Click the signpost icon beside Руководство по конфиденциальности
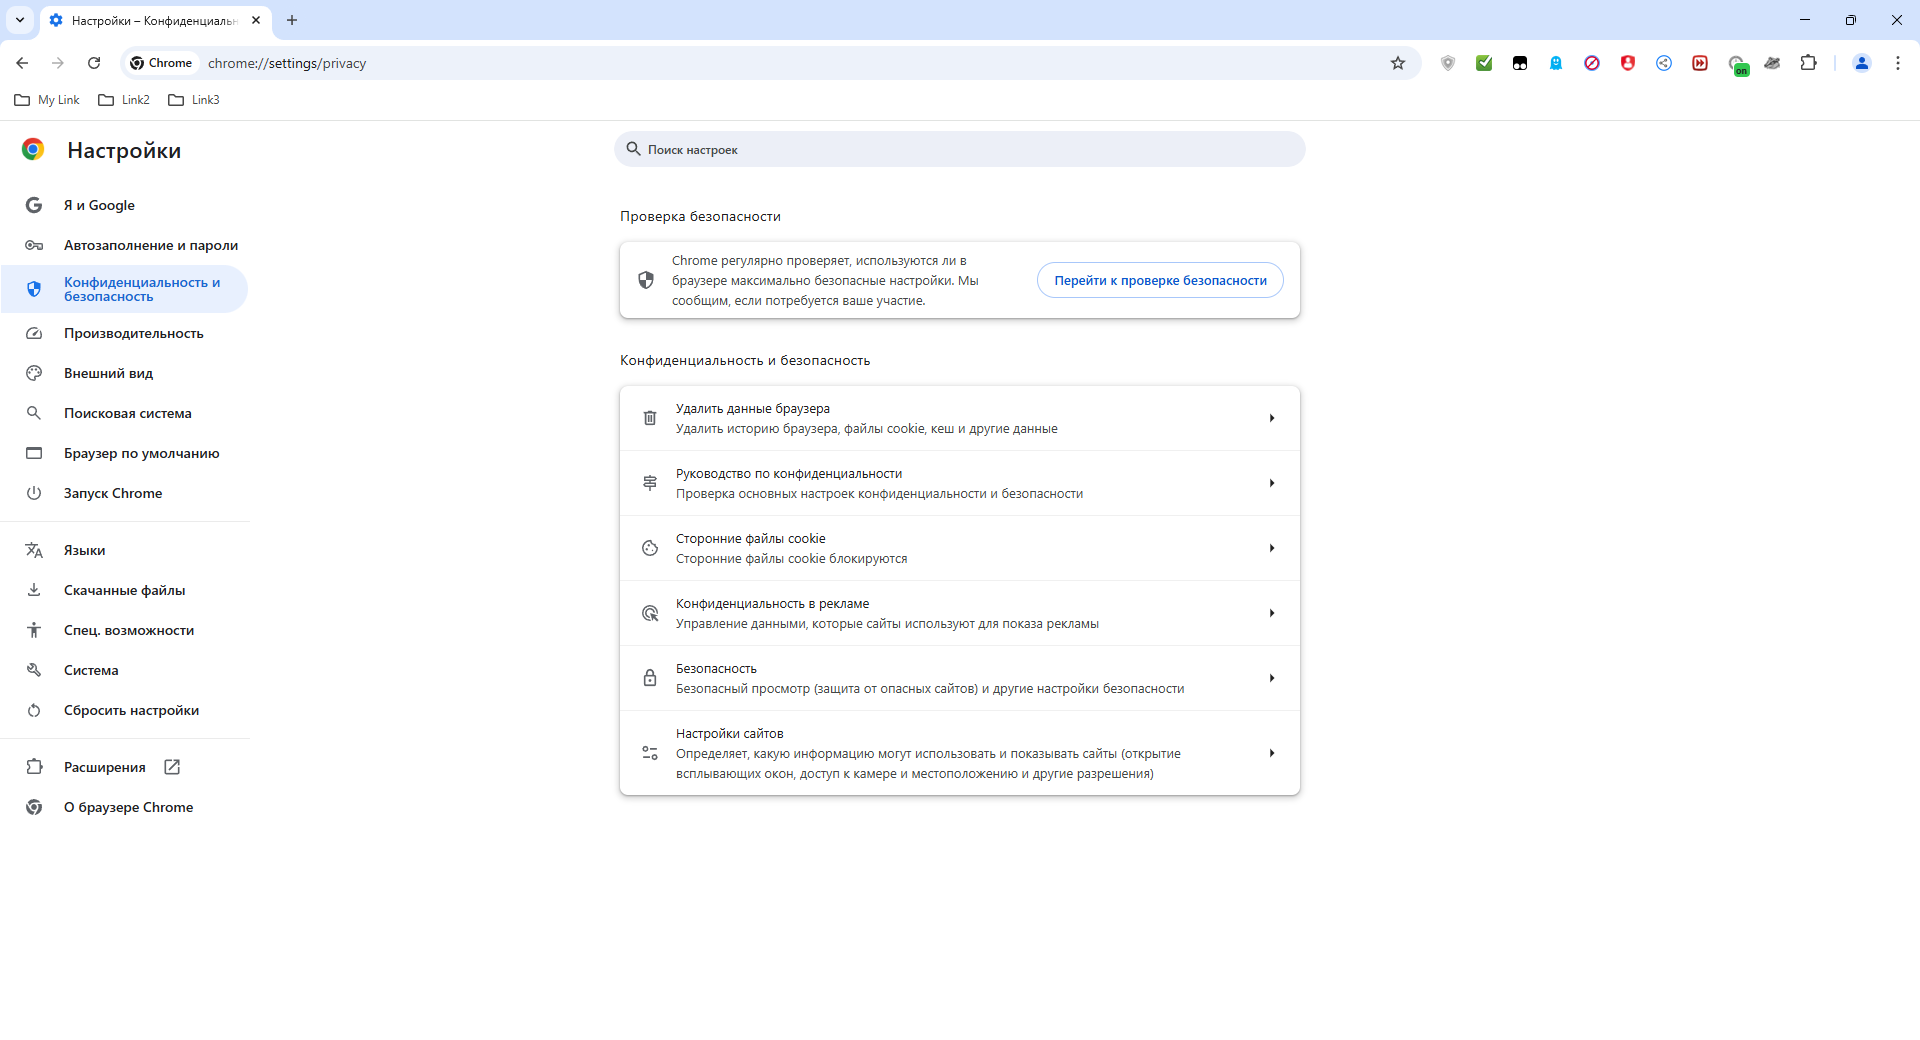The image size is (1920, 1040). tap(650, 483)
